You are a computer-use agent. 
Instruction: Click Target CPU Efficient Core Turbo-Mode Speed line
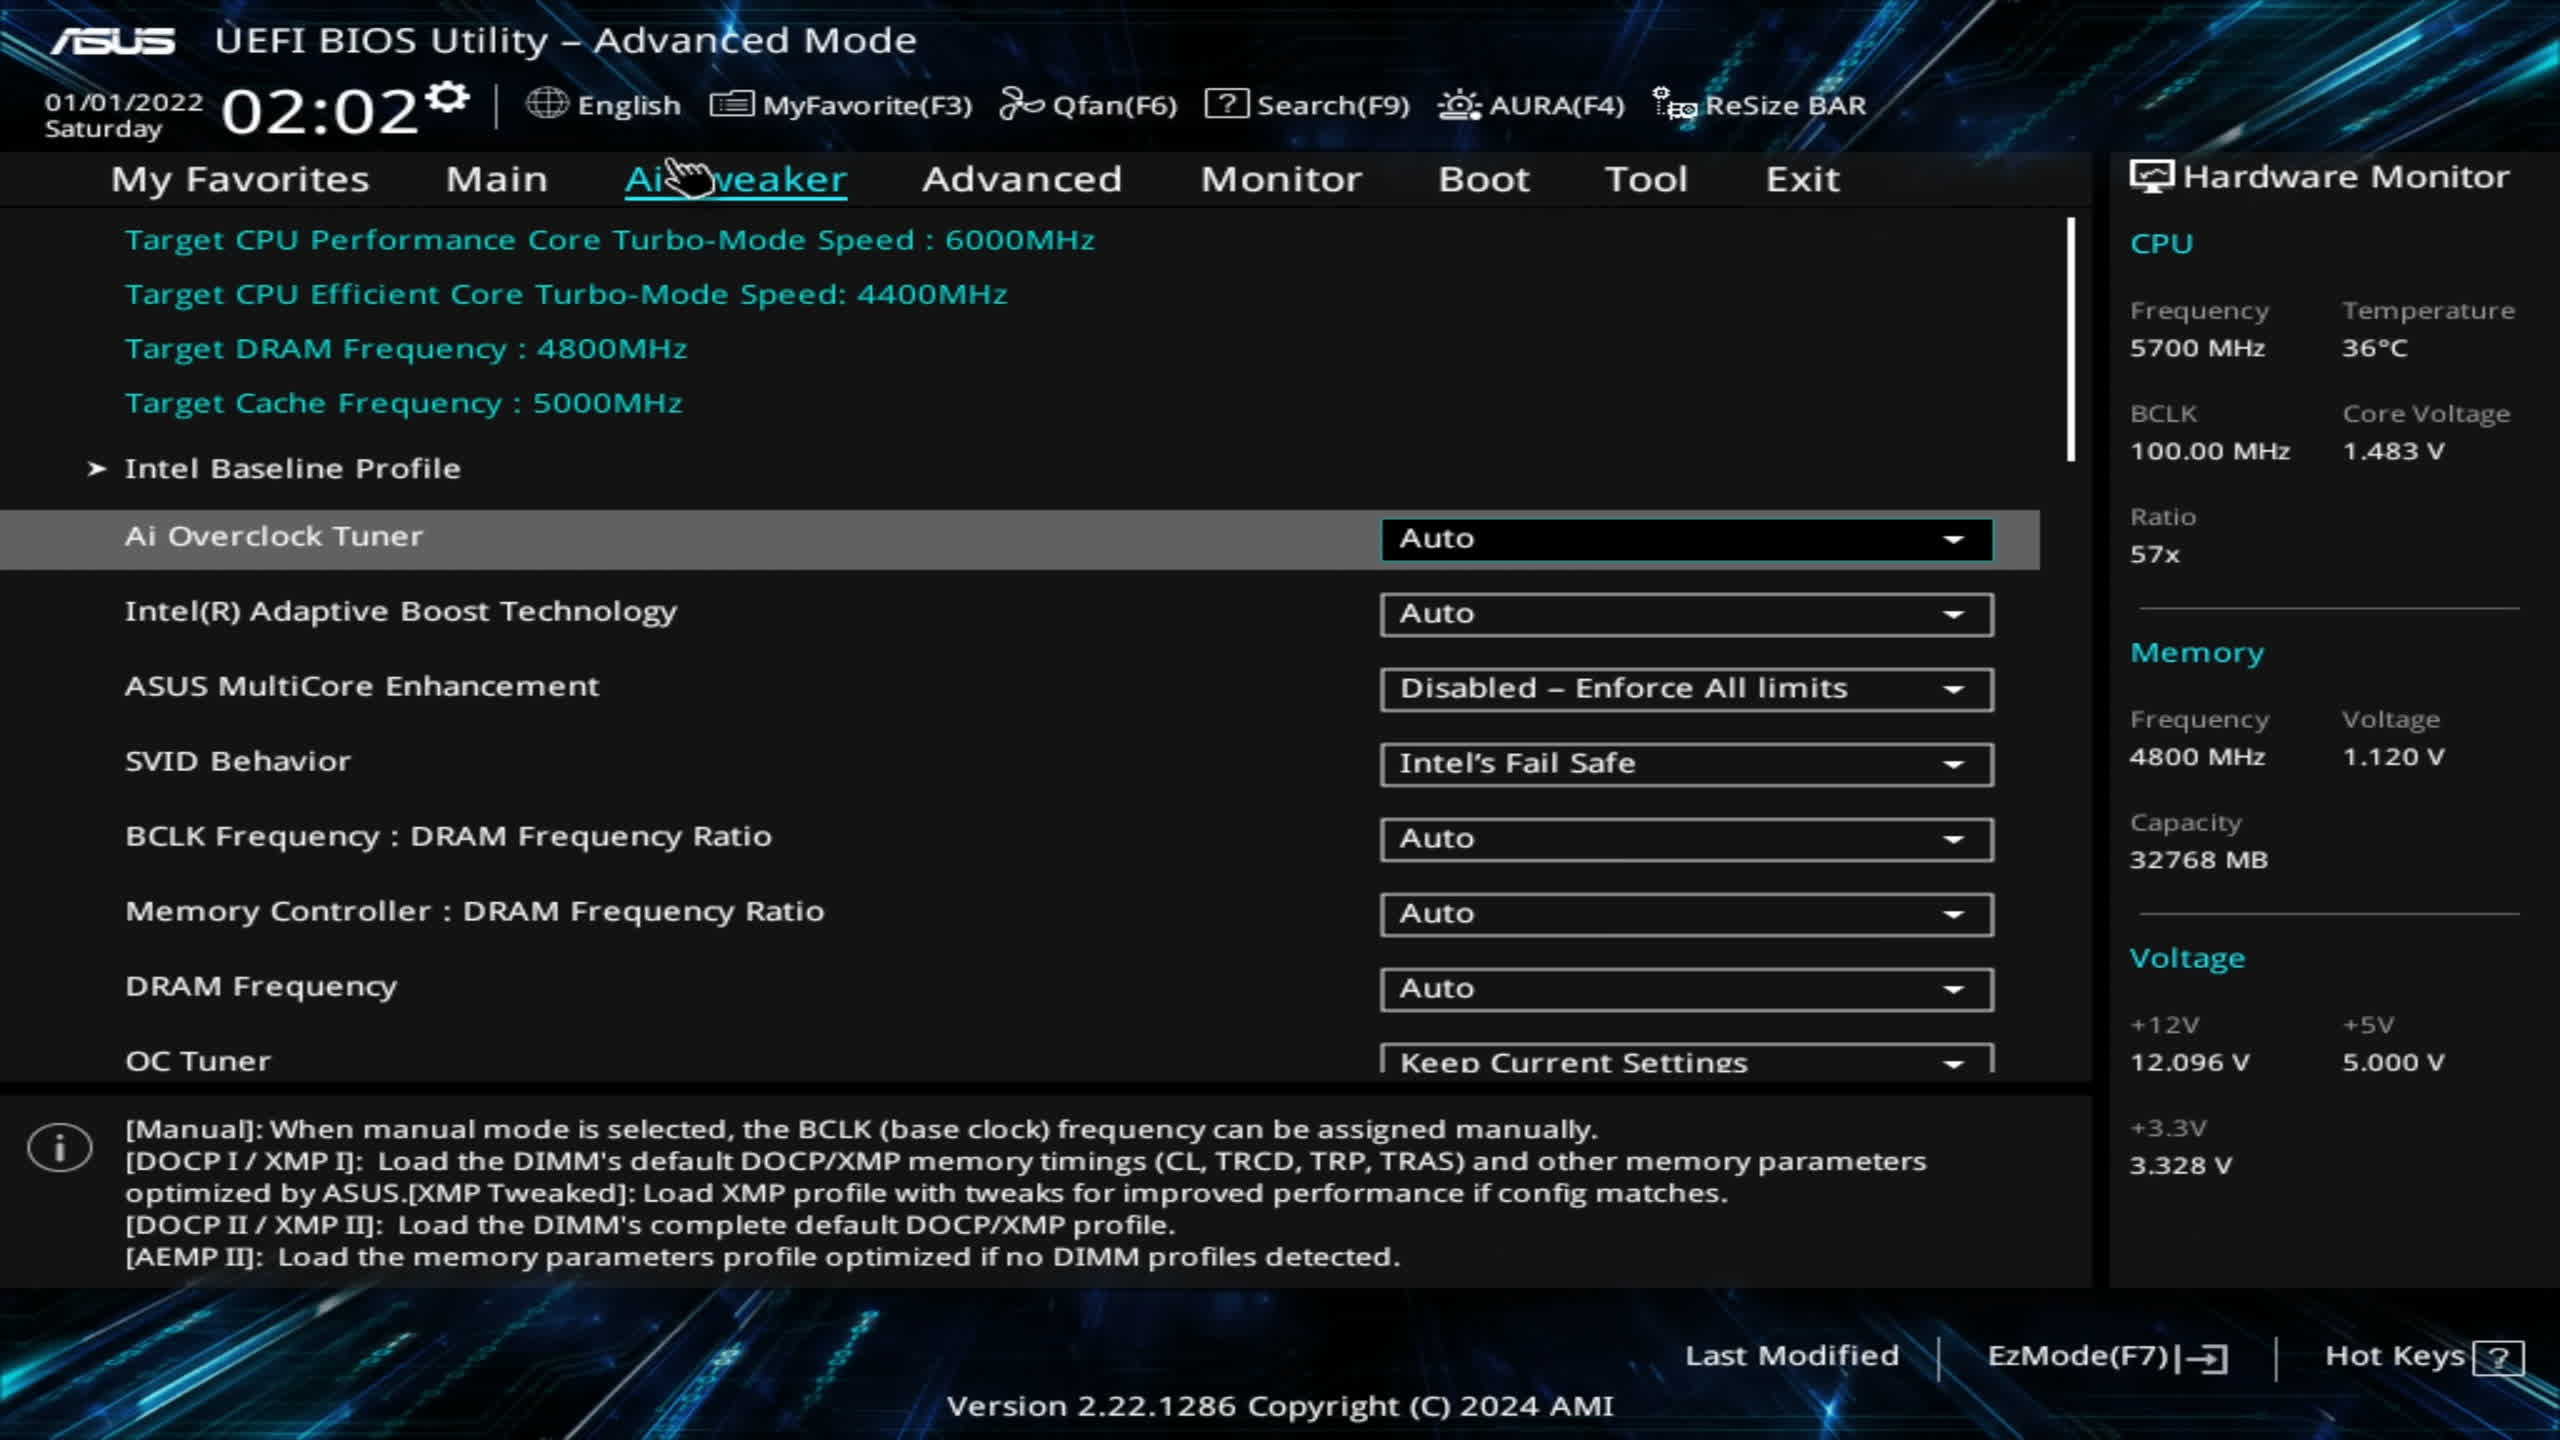coord(566,294)
